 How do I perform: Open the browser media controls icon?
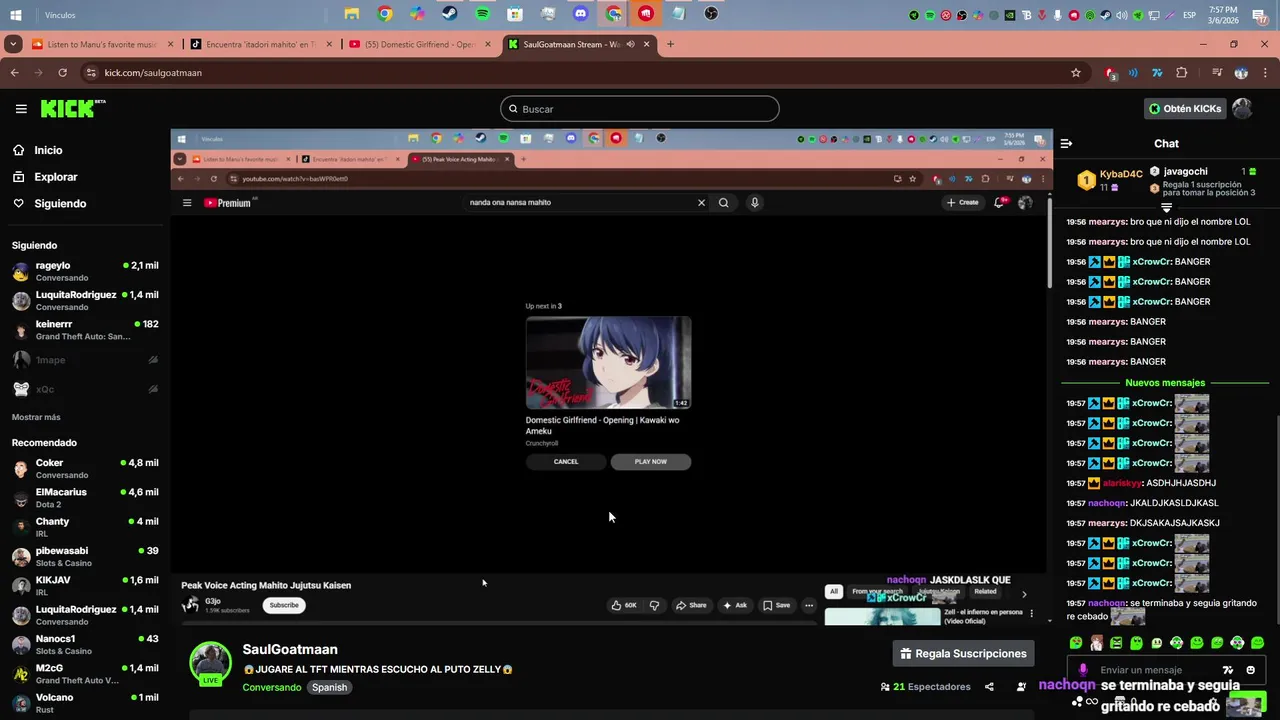[x=1217, y=73]
